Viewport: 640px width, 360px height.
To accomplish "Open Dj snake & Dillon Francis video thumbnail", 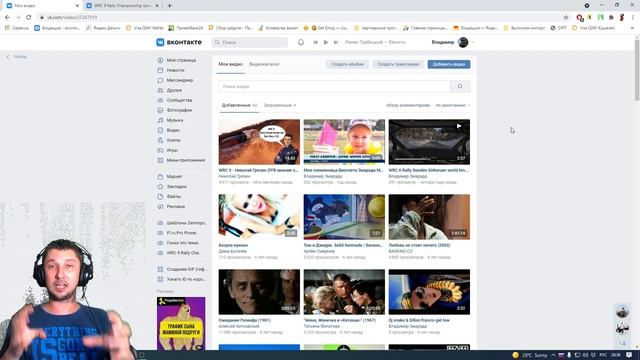I will pos(429,292).
